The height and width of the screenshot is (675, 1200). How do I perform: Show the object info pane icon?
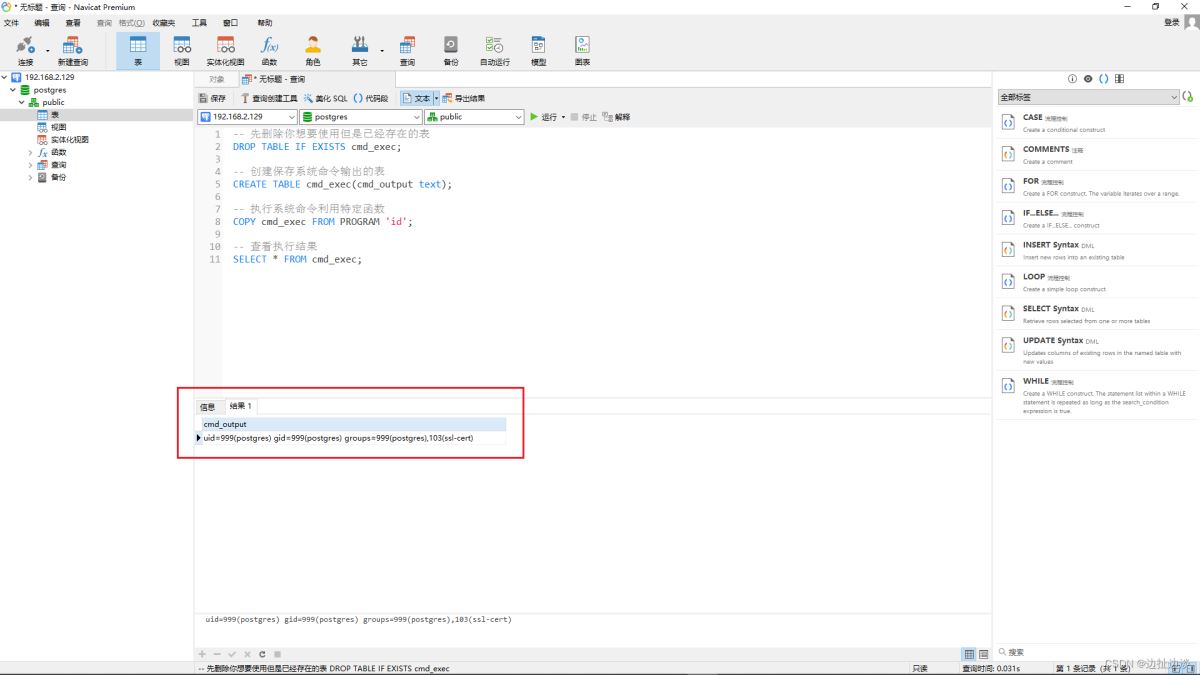(1072, 79)
